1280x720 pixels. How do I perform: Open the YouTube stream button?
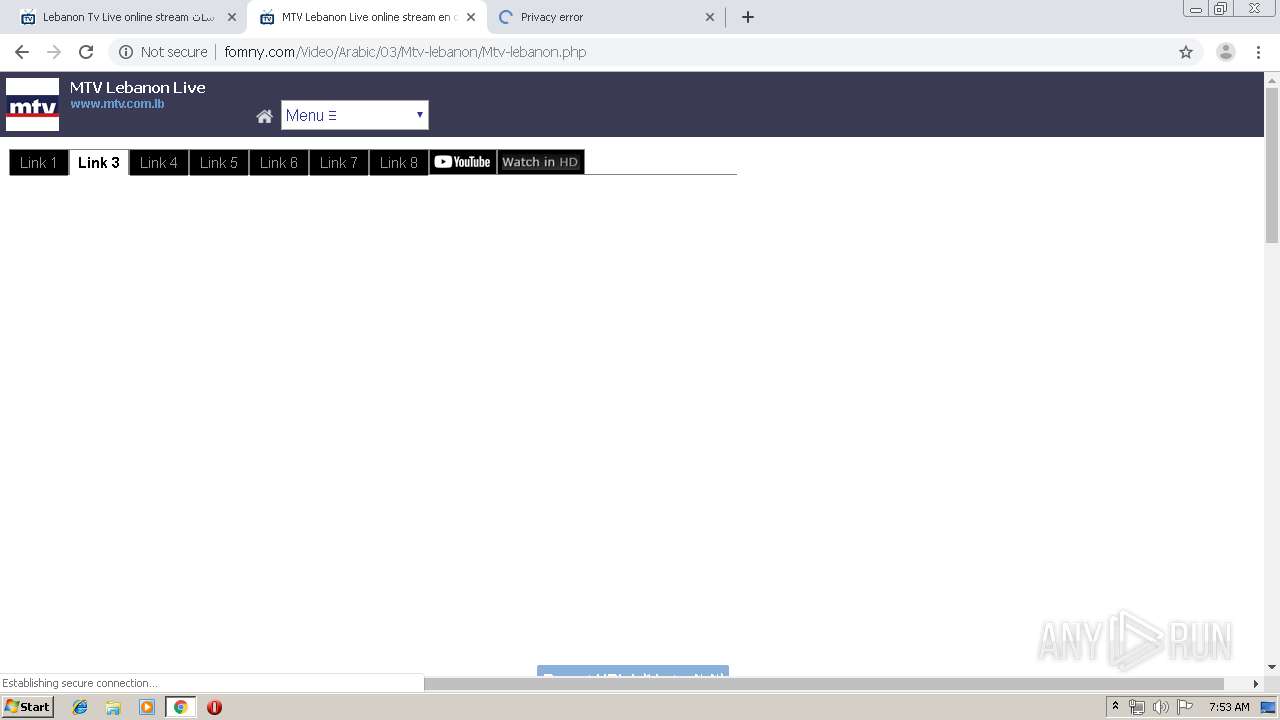tap(463, 162)
